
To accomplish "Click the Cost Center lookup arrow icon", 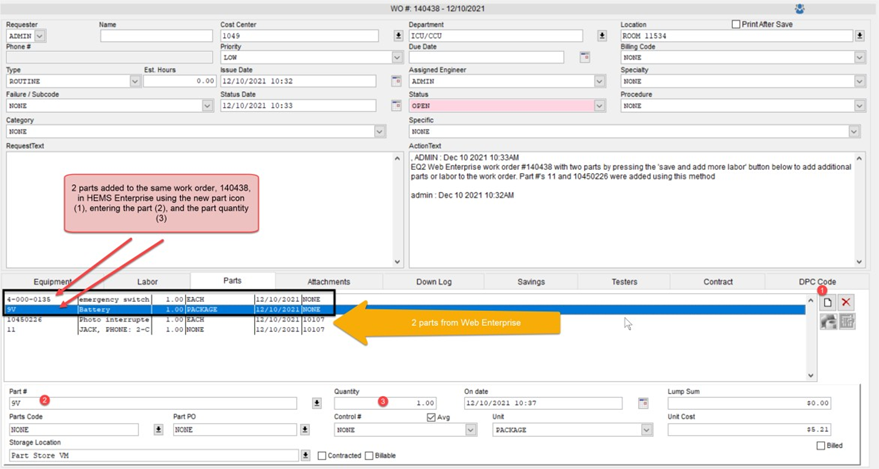I will (x=399, y=36).
